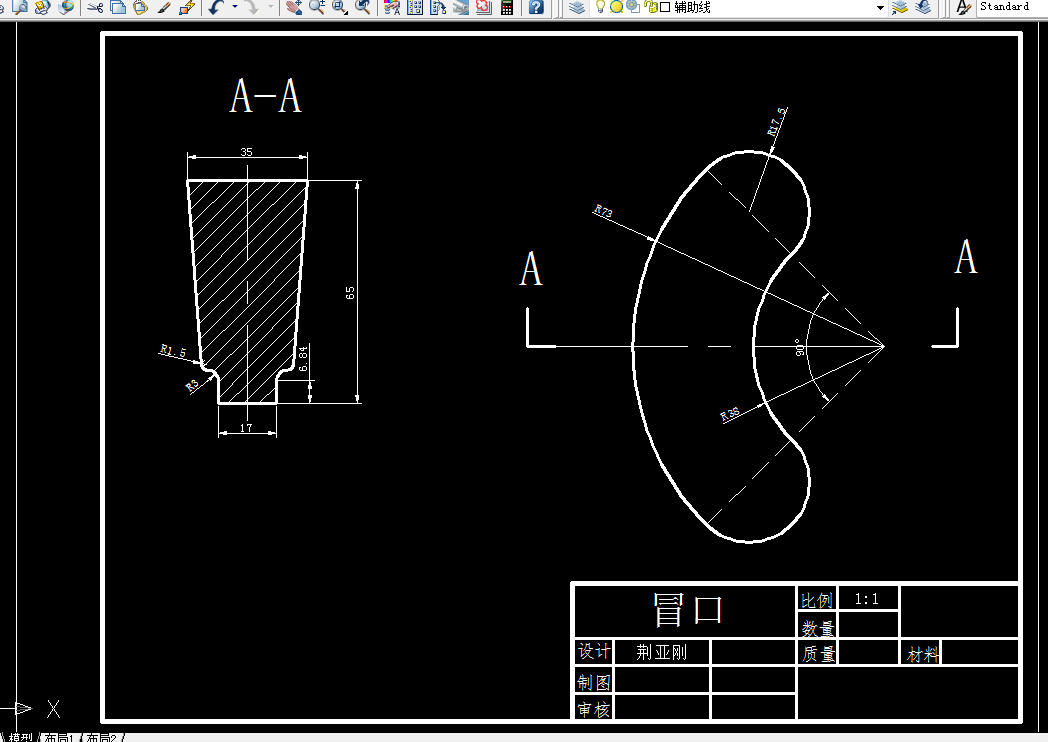Click the Layer Previous icon
This screenshot has width=1048, height=742.
(x=923, y=7)
